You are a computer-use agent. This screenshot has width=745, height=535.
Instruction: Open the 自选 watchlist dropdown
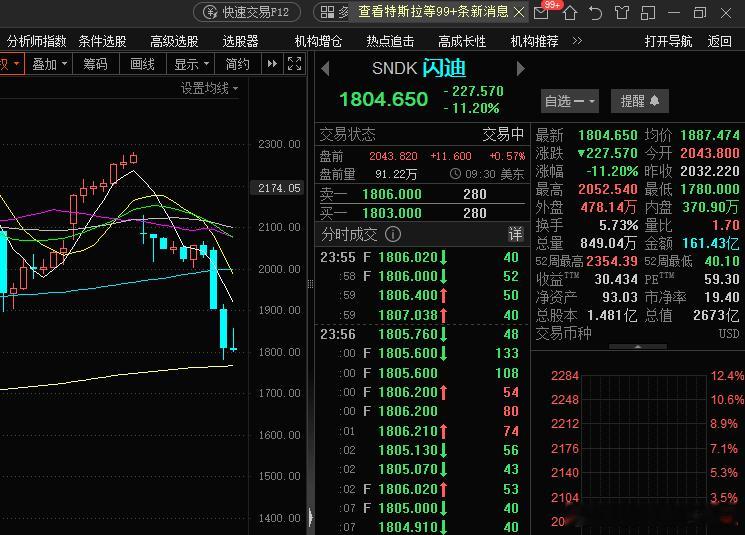pos(570,101)
